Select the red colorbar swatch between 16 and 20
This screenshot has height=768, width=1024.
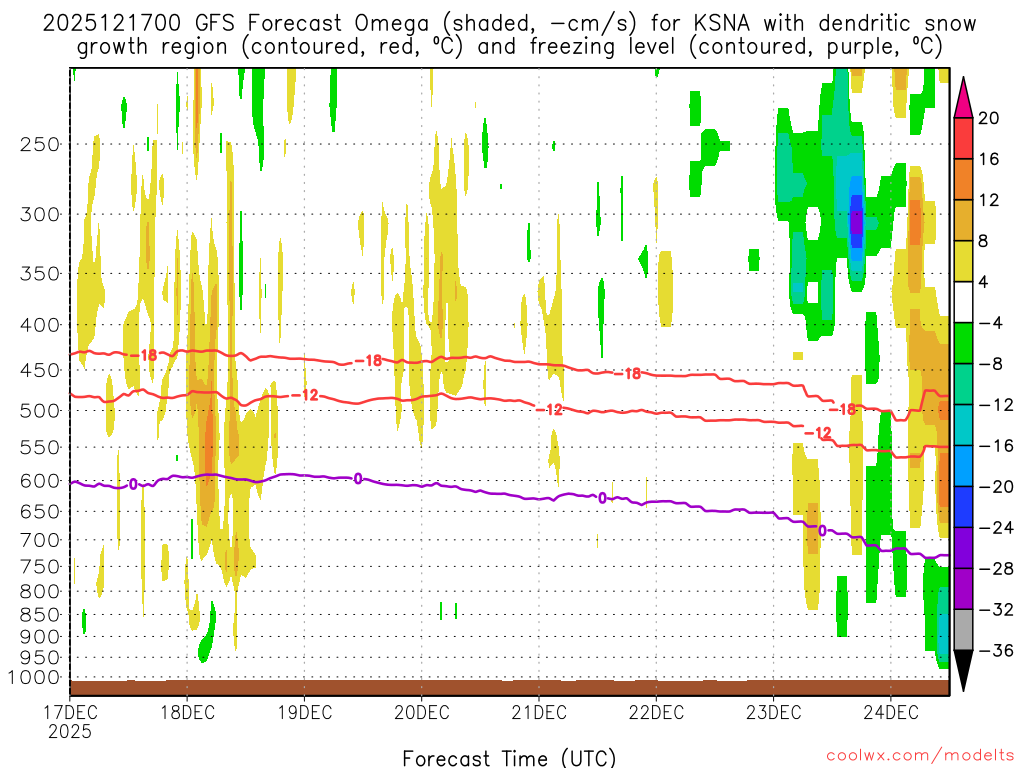tap(964, 138)
